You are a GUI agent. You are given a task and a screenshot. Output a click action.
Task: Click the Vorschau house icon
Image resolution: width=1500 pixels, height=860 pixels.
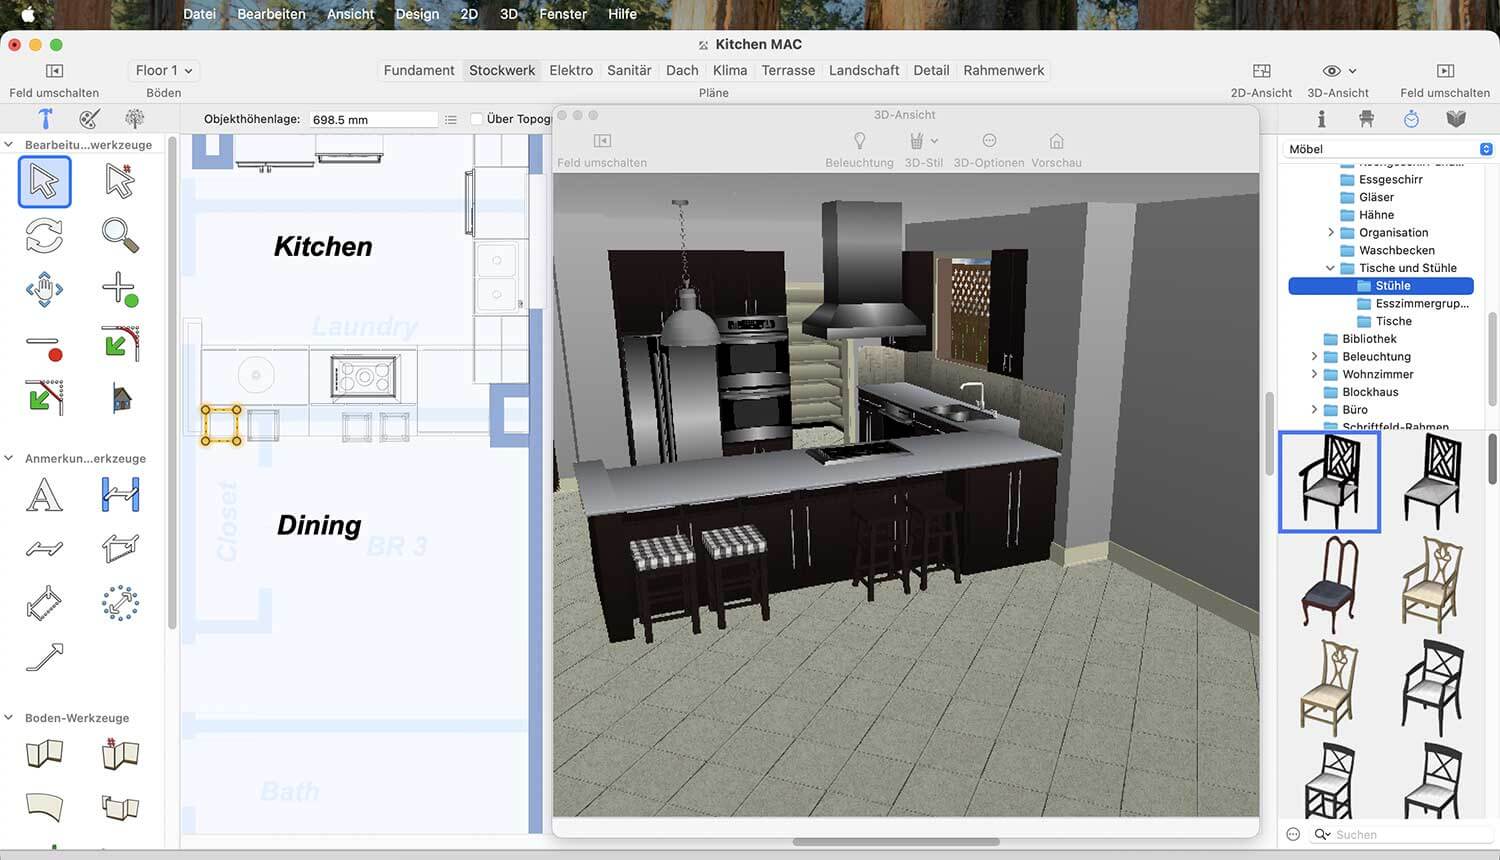click(x=1056, y=141)
